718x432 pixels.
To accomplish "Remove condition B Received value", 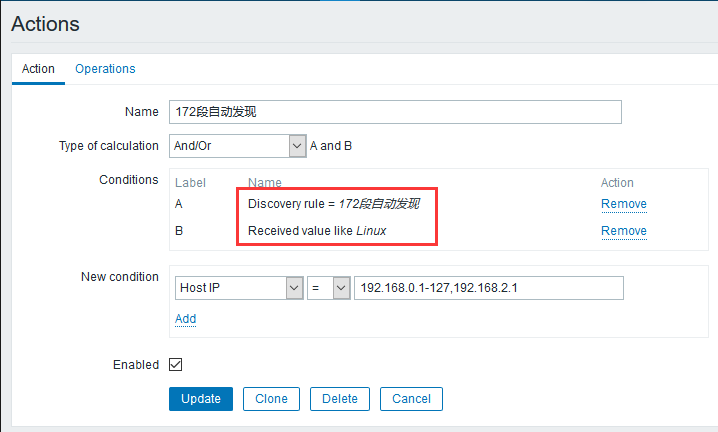I will click(x=624, y=231).
